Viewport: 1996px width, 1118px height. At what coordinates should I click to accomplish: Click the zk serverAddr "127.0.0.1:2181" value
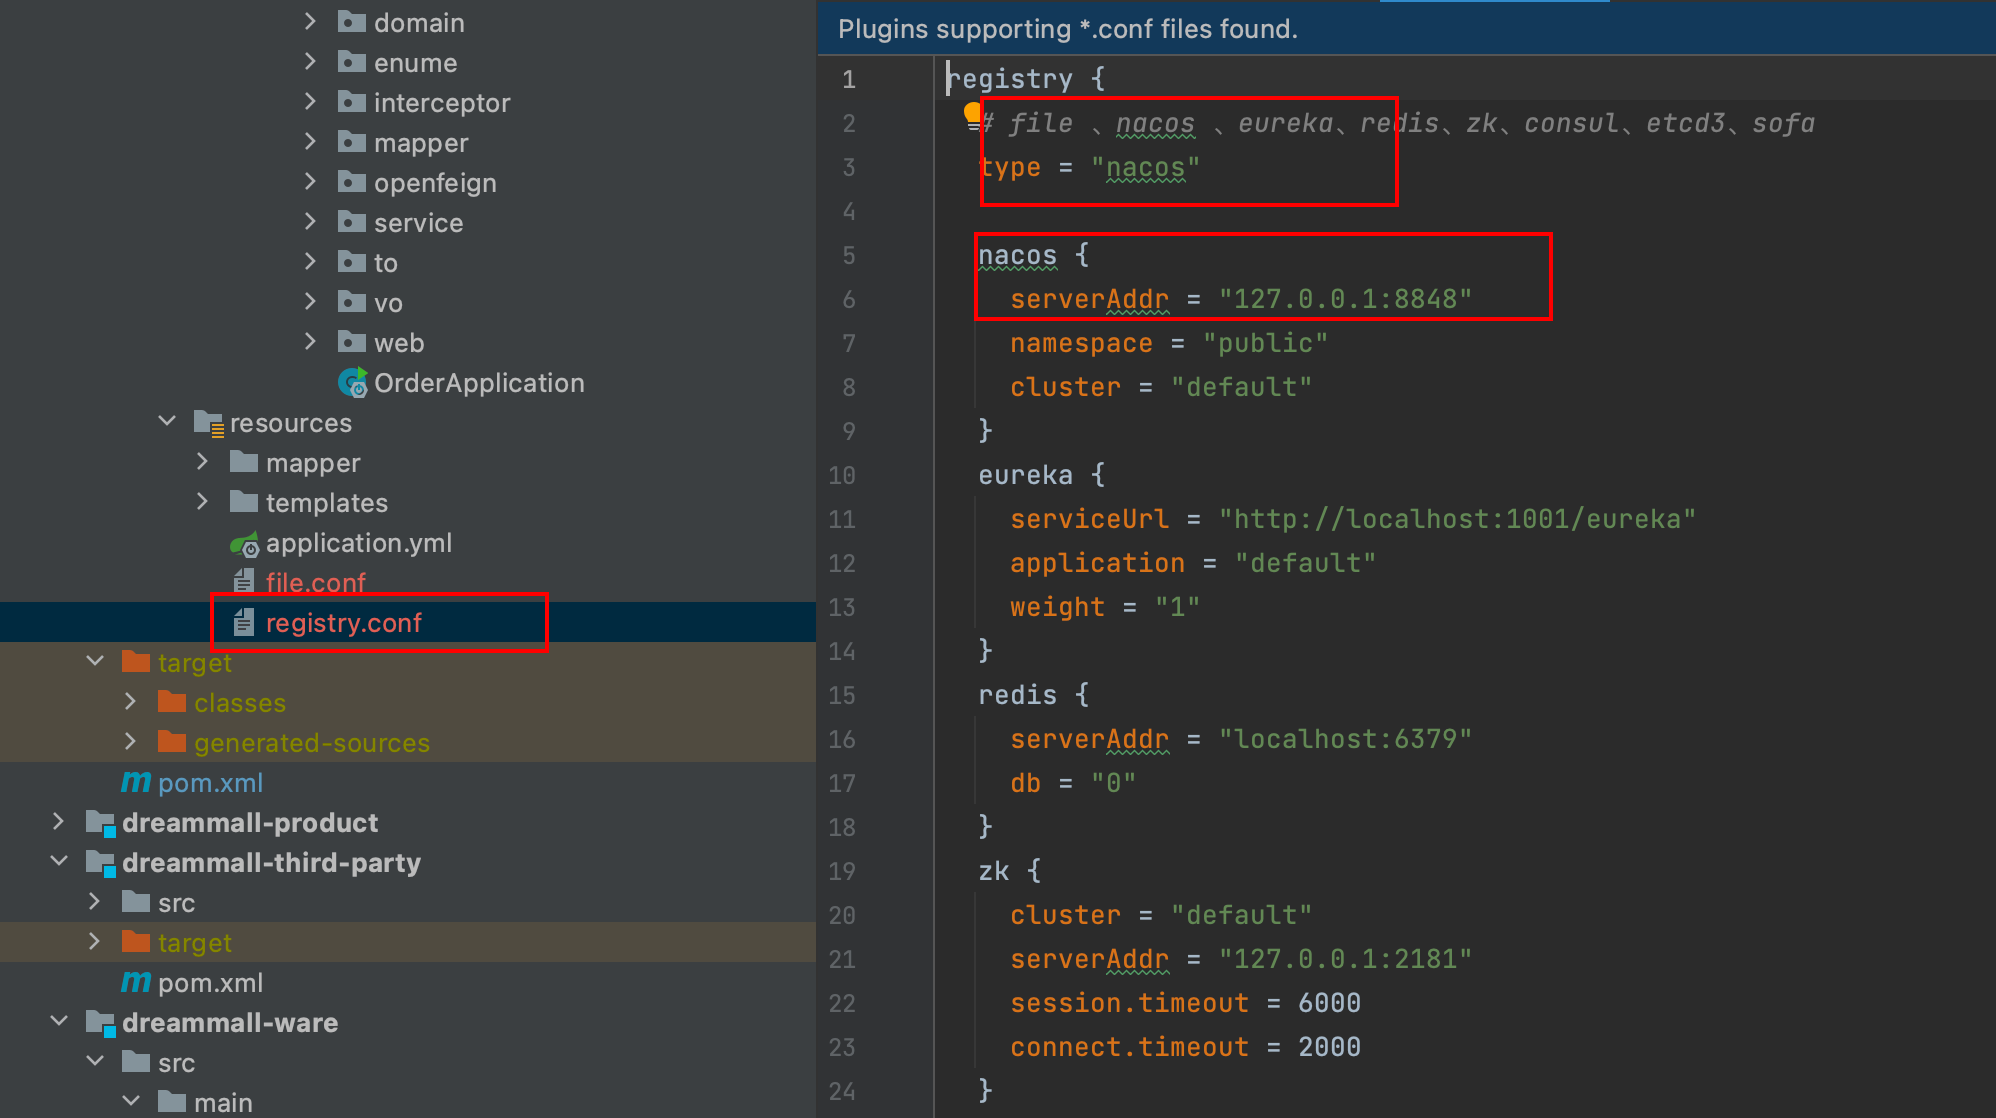[x=1345, y=959]
